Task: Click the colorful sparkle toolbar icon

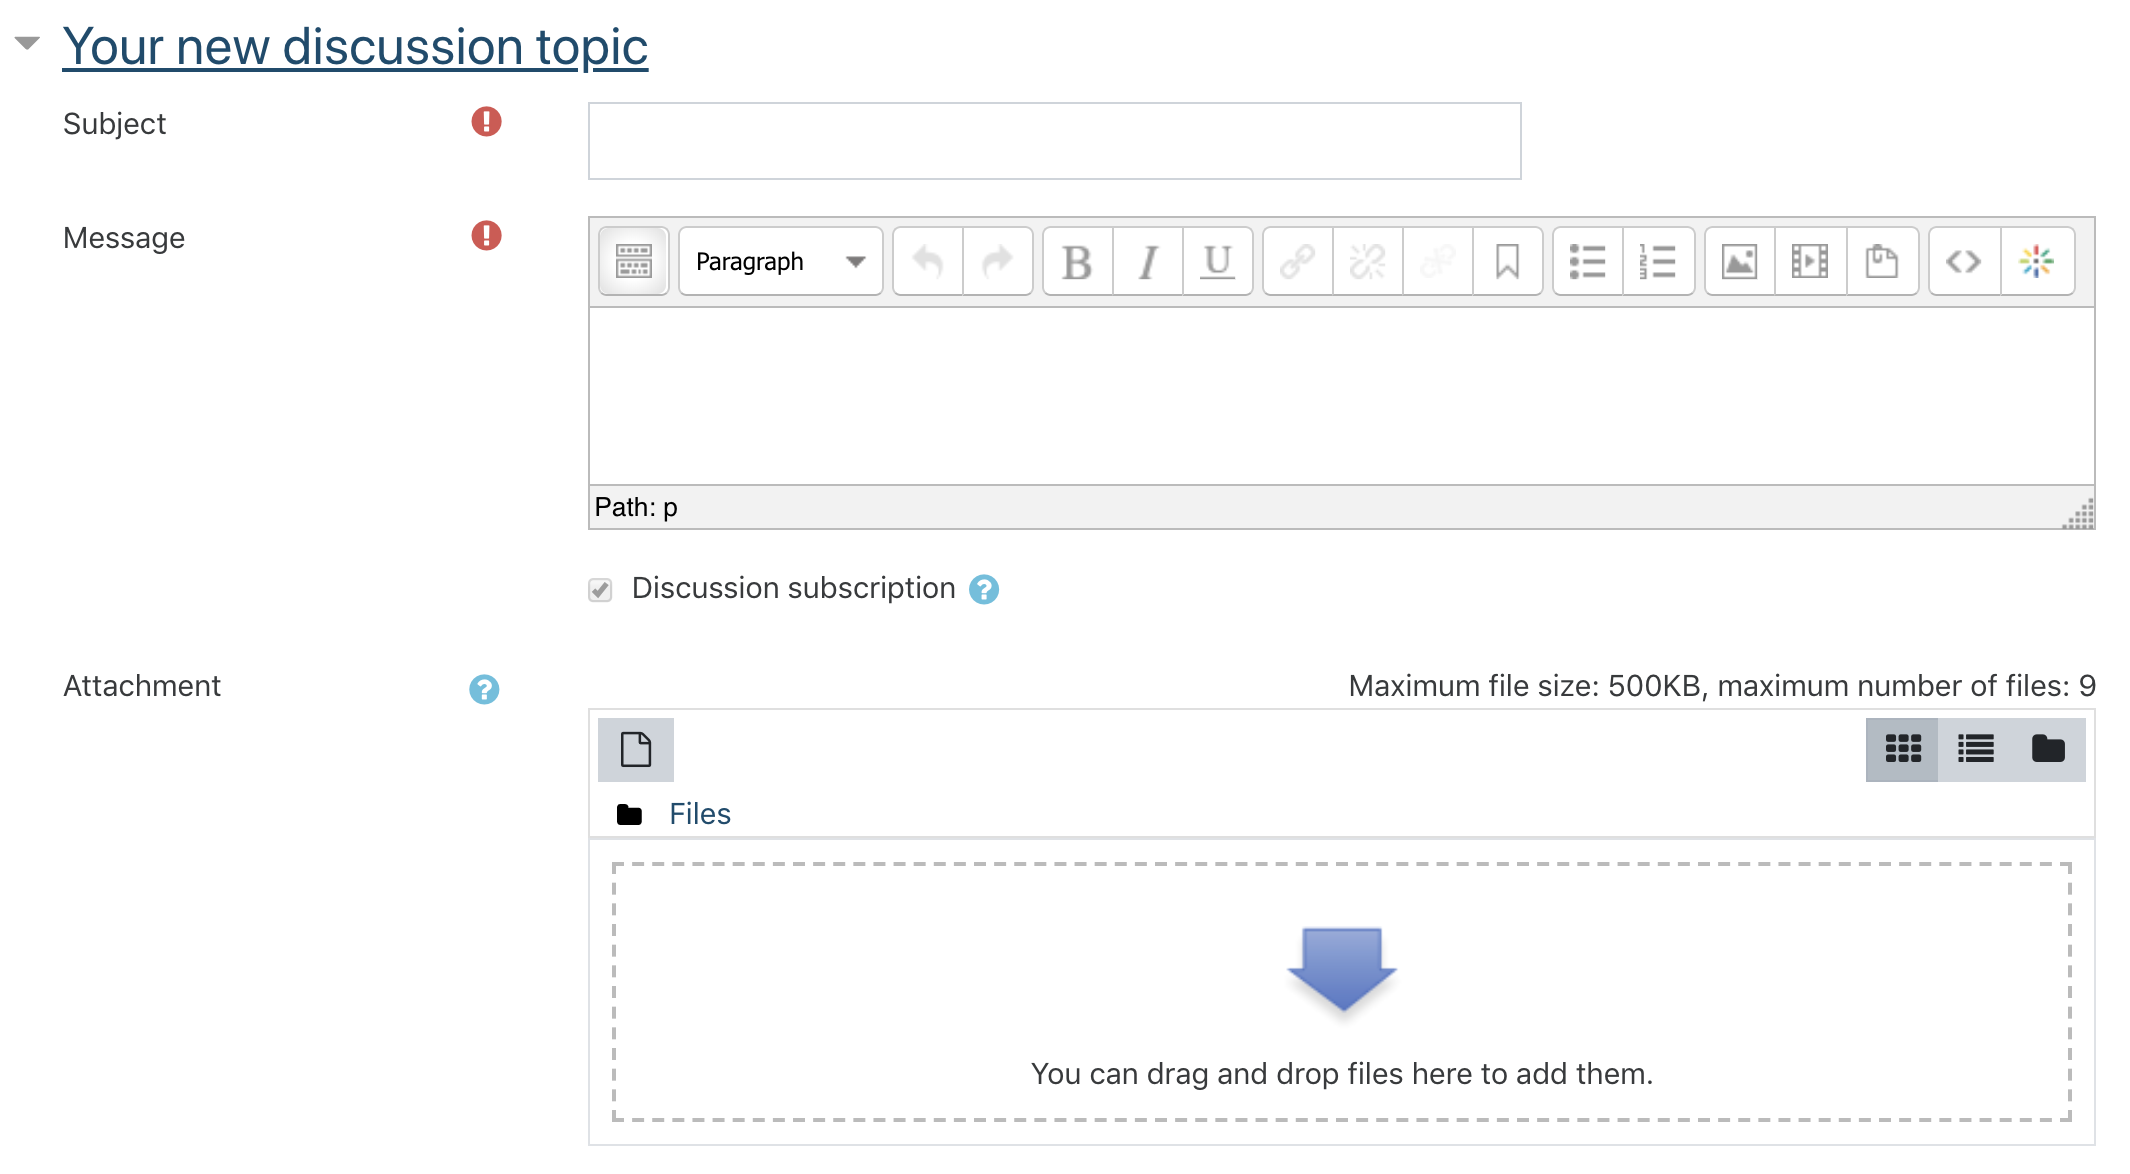Action: [2037, 262]
